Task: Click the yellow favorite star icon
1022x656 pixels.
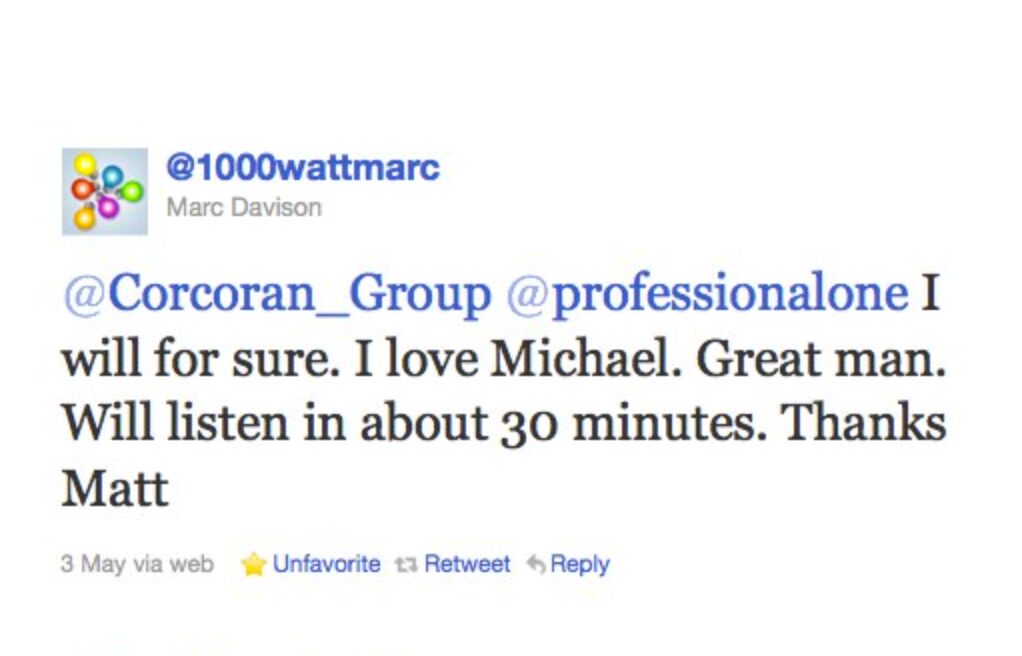Action: [x=253, y=564]
